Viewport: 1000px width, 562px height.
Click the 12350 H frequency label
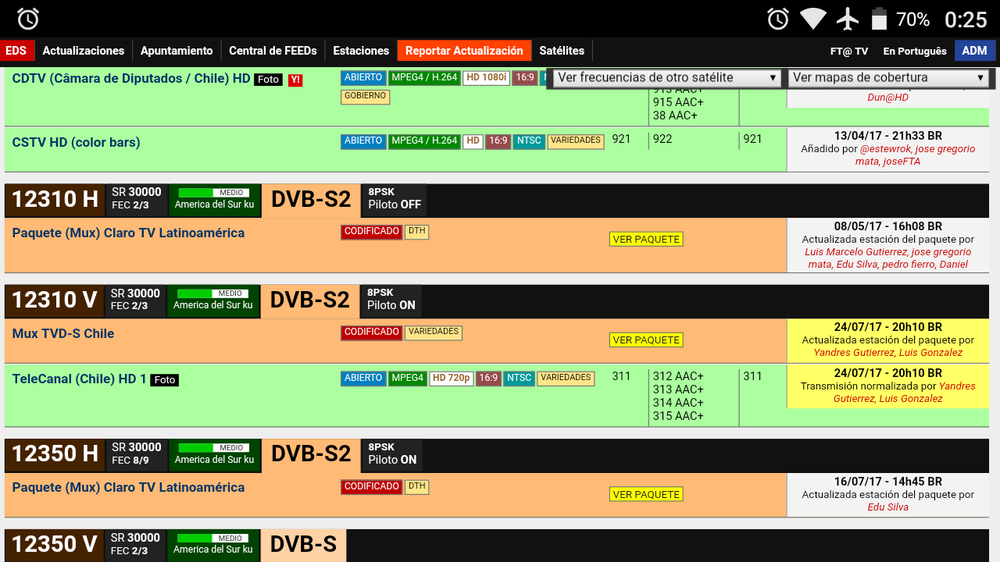pyautogui.click(x=55, y=454)
